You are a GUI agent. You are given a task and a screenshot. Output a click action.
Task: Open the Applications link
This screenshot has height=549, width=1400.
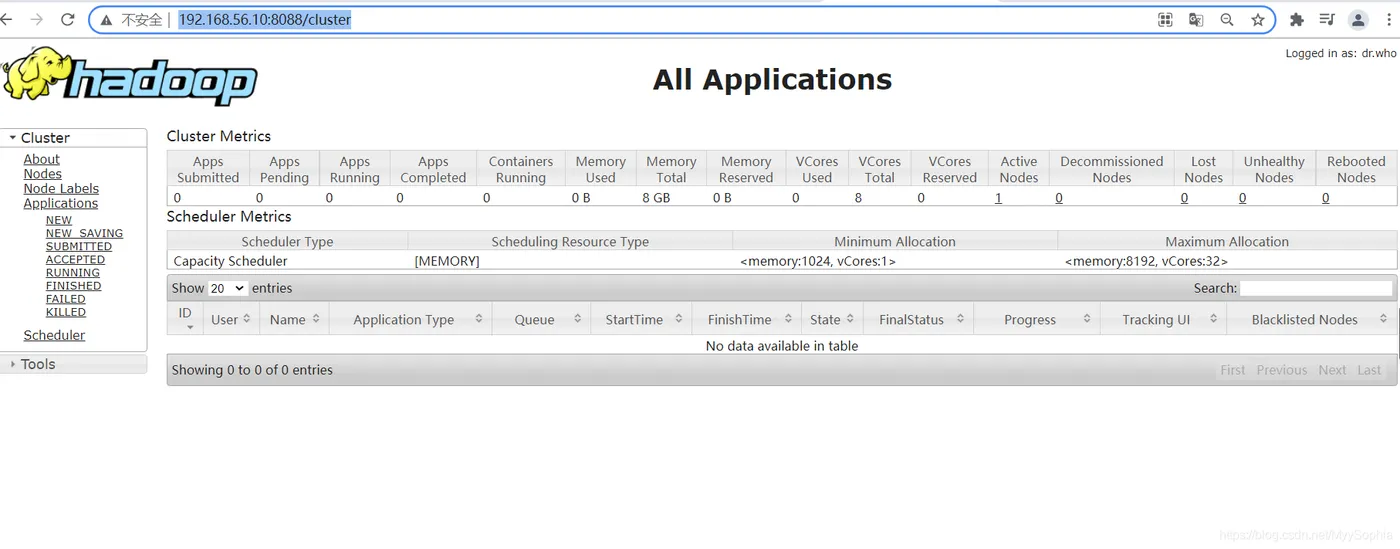tap(61, 203)
